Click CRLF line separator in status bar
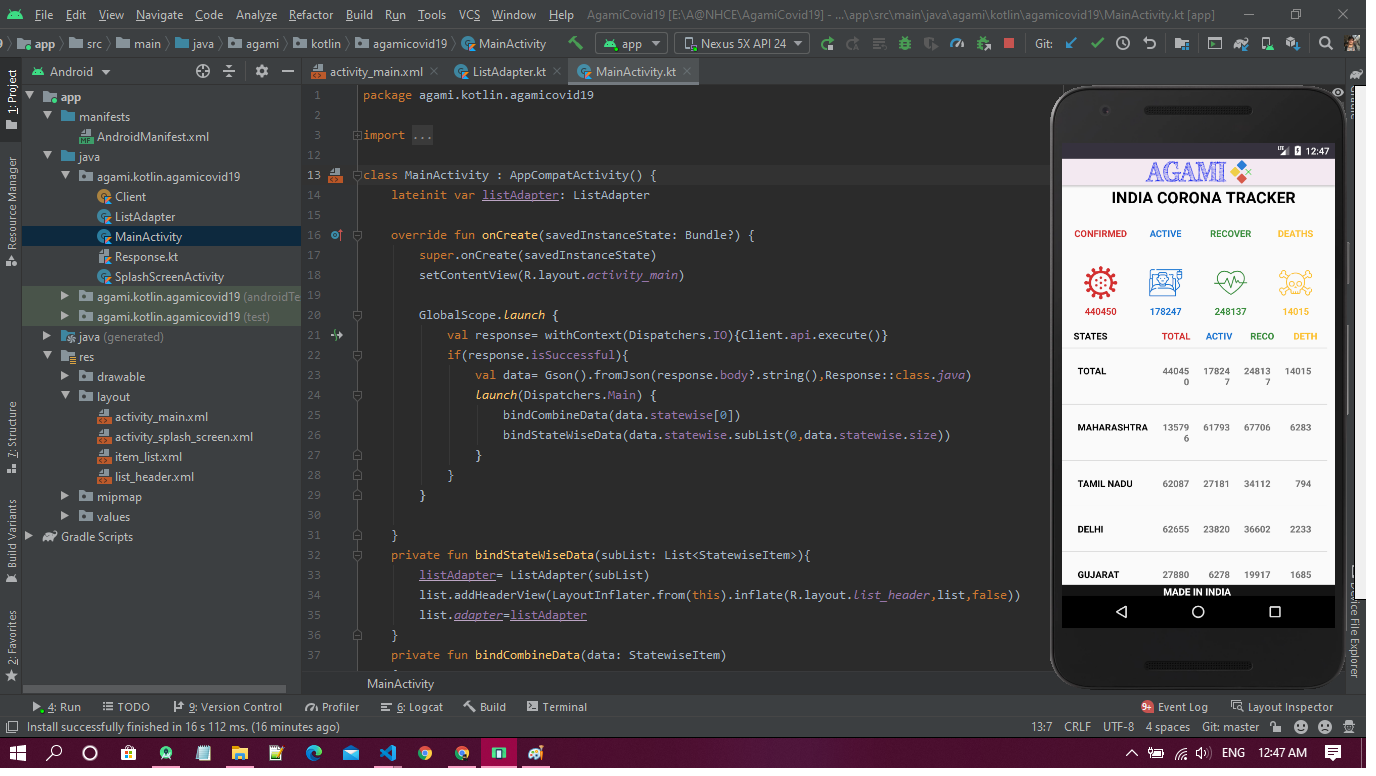1376x776 pixels. point(1077,727)
